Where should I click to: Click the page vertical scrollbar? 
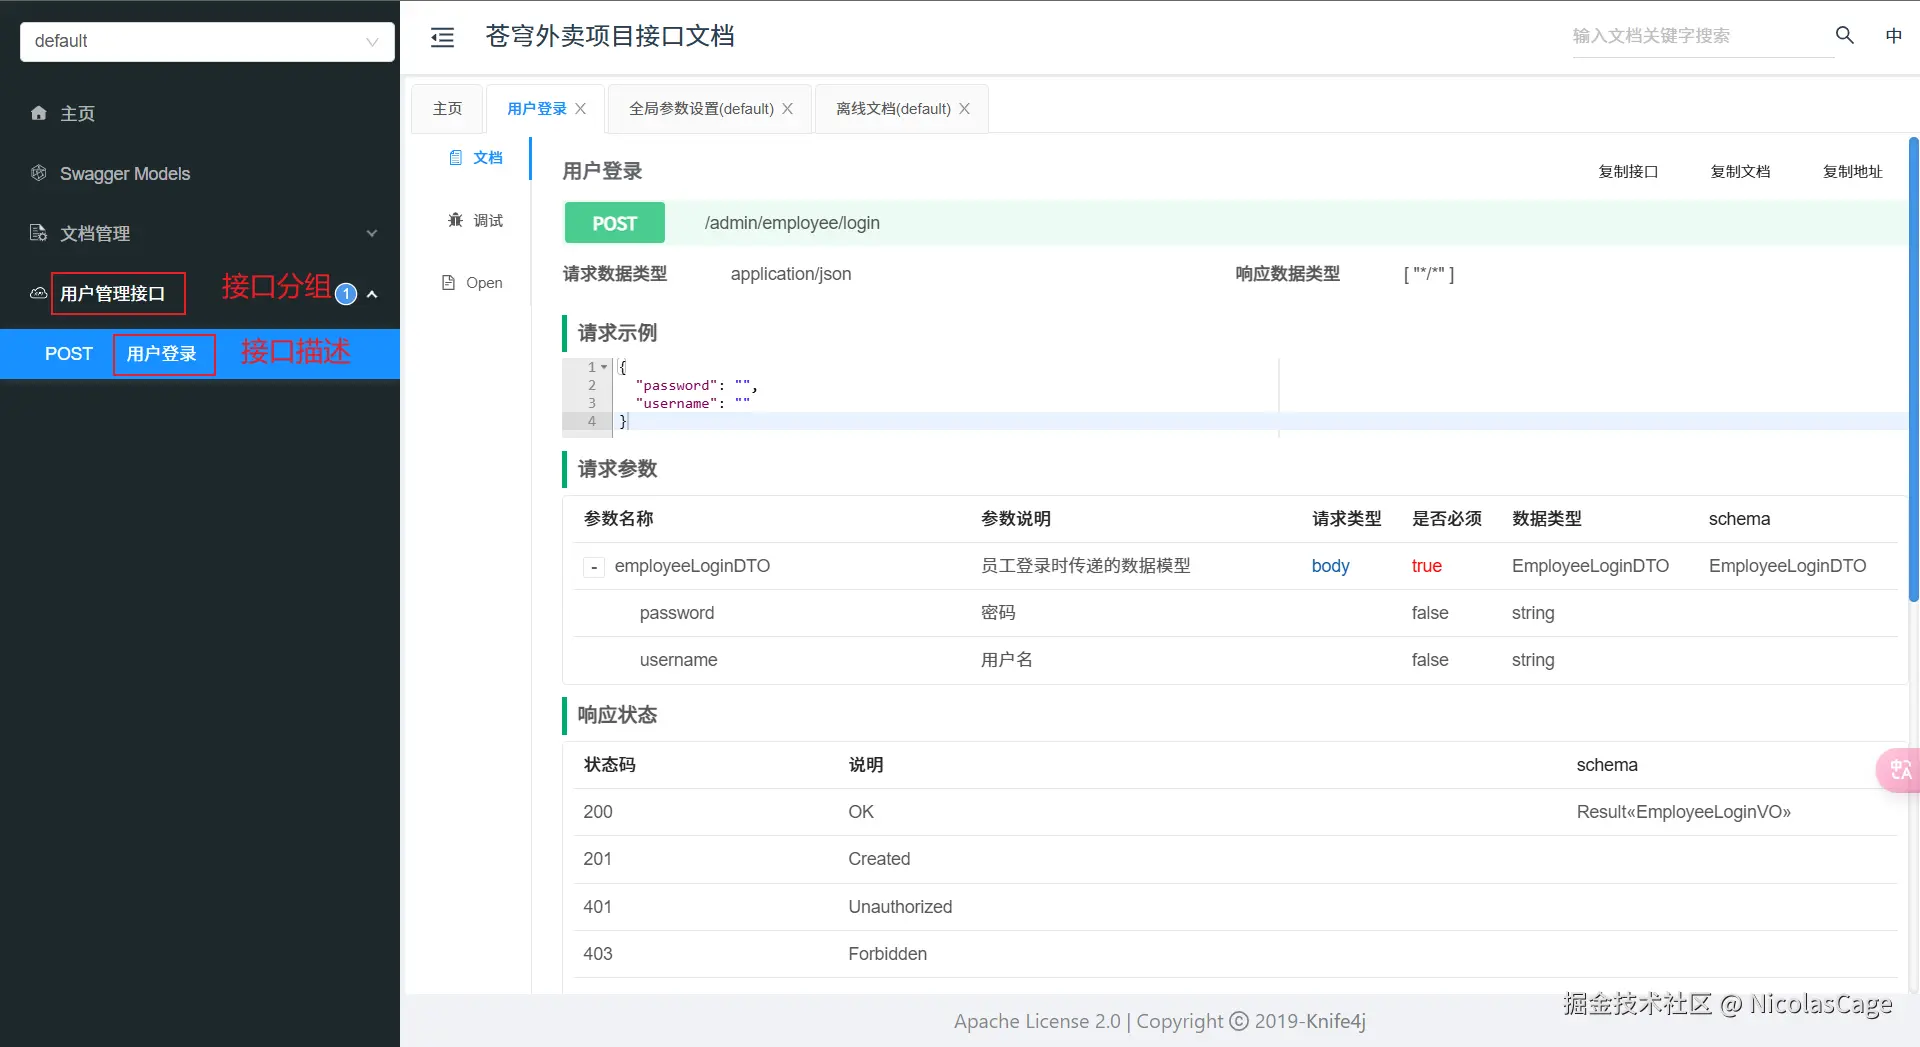click(1913, 370)
